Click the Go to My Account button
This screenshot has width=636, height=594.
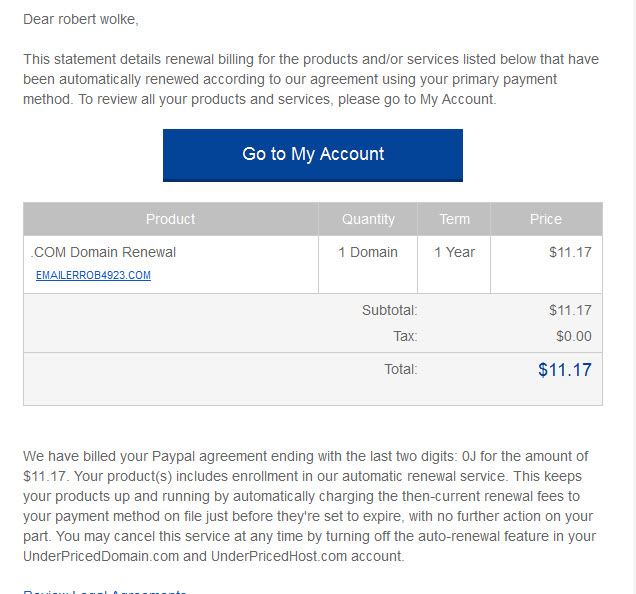(x=313, y=155)
